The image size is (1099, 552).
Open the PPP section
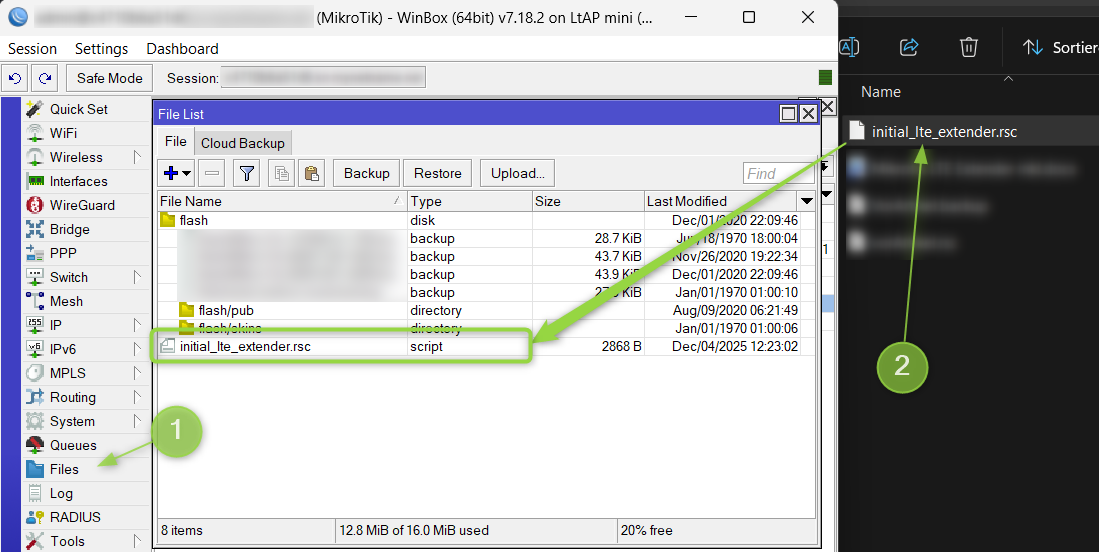click(63, 253)
